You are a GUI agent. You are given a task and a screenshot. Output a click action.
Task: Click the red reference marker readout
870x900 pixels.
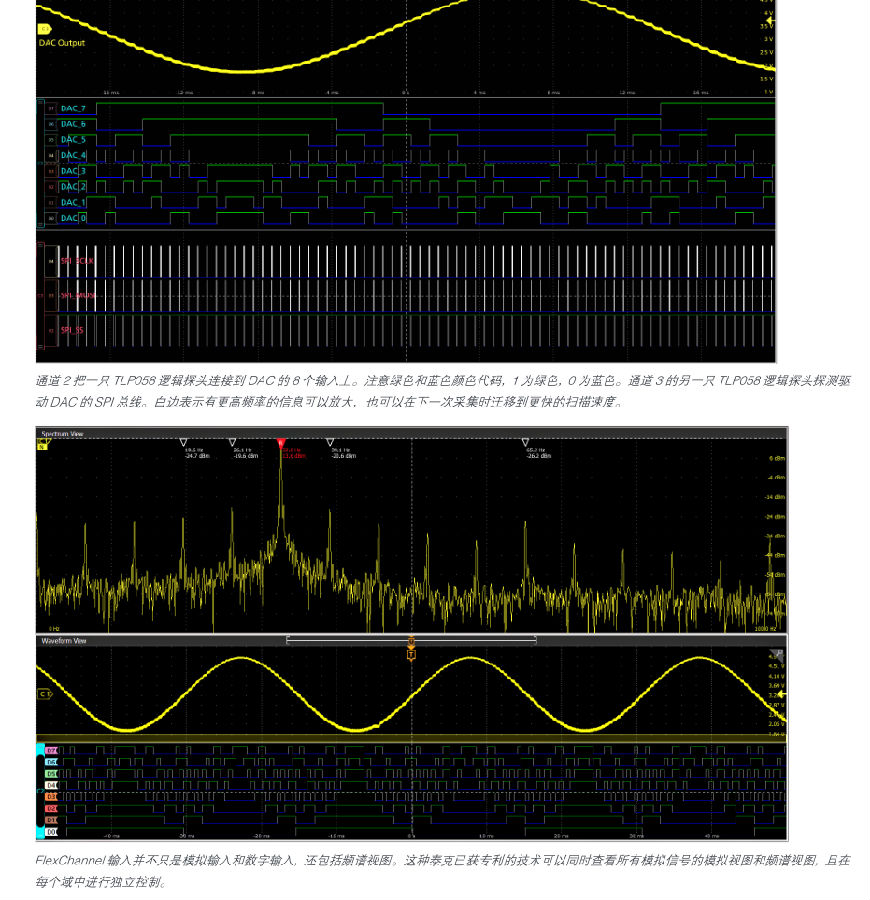click(x=294, y=453)
